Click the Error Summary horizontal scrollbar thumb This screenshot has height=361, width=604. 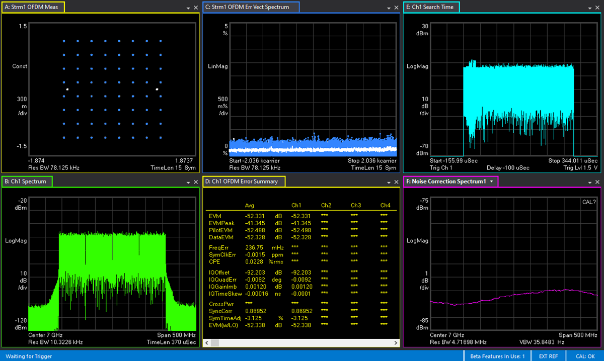(215, 343)
